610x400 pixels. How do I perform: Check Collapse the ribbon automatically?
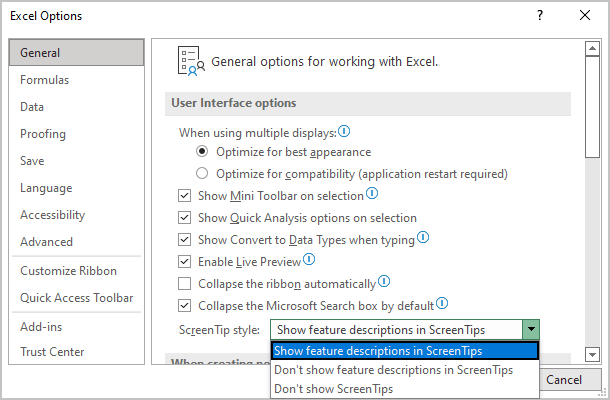coord(184,284)
